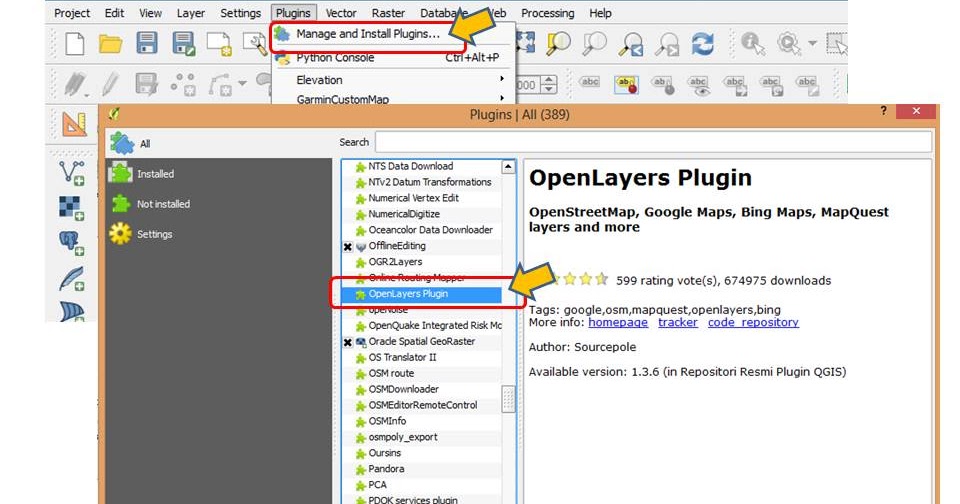Click the highlighted labeling options icon

pyautogui.click(x=626, y=84)
